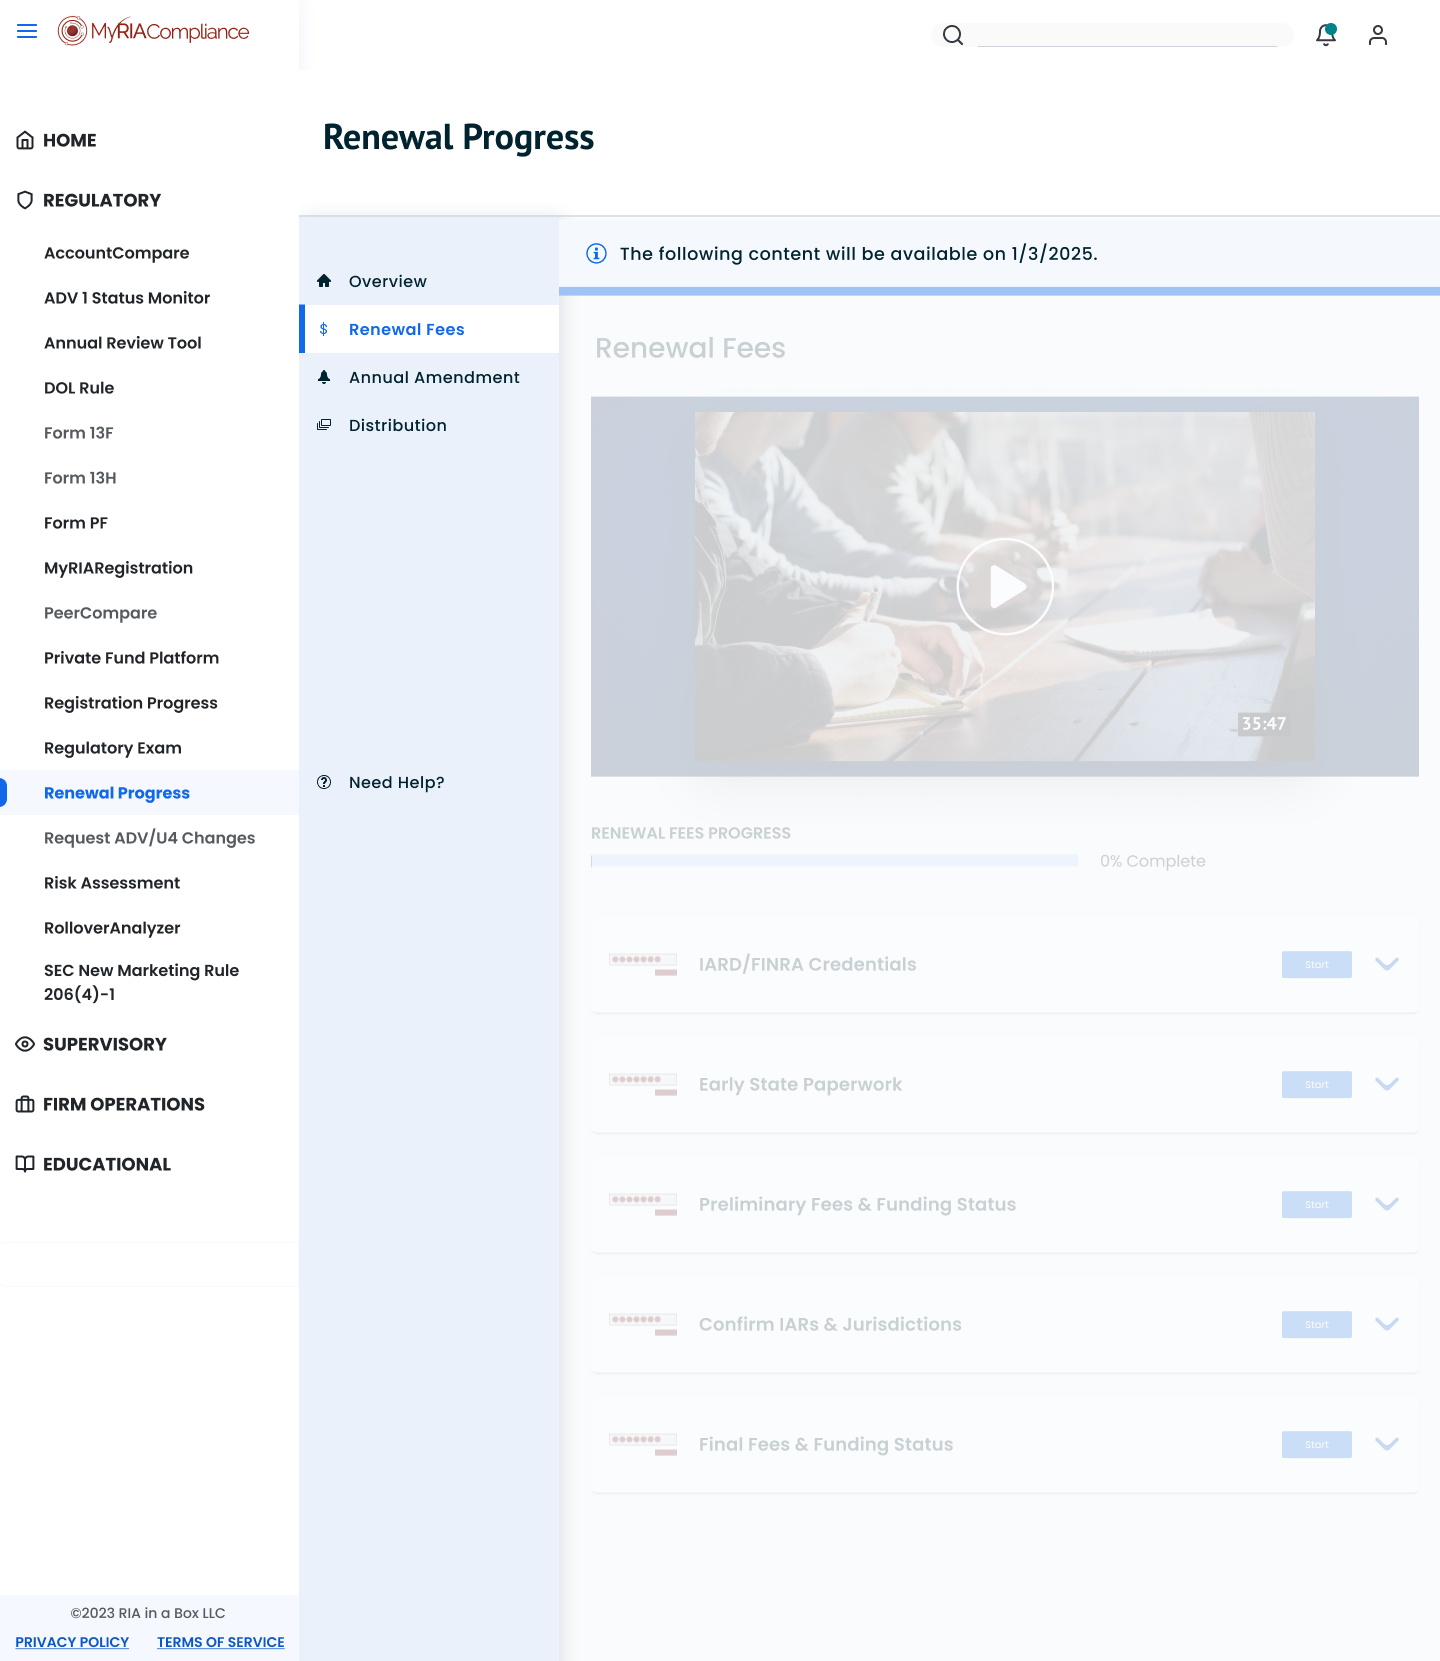Expand Final Fees & Funding Status chevron
The width and height of the screenshot is (1440, 1661).
(x=1387, y=1444)
